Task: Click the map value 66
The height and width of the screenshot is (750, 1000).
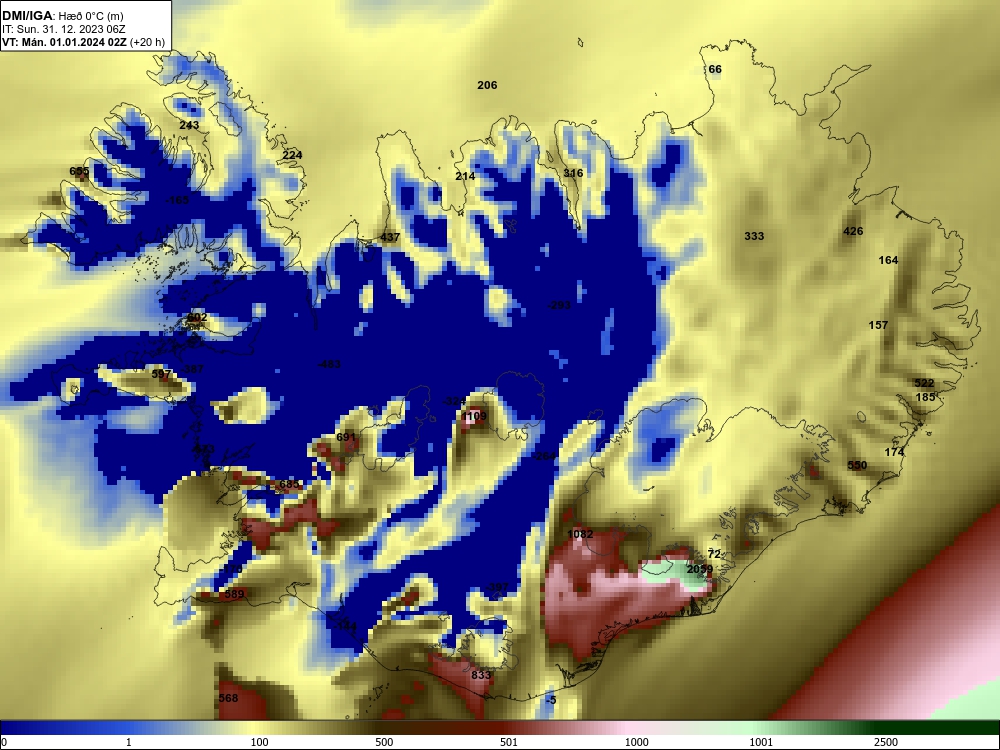Action: [715, 70]
